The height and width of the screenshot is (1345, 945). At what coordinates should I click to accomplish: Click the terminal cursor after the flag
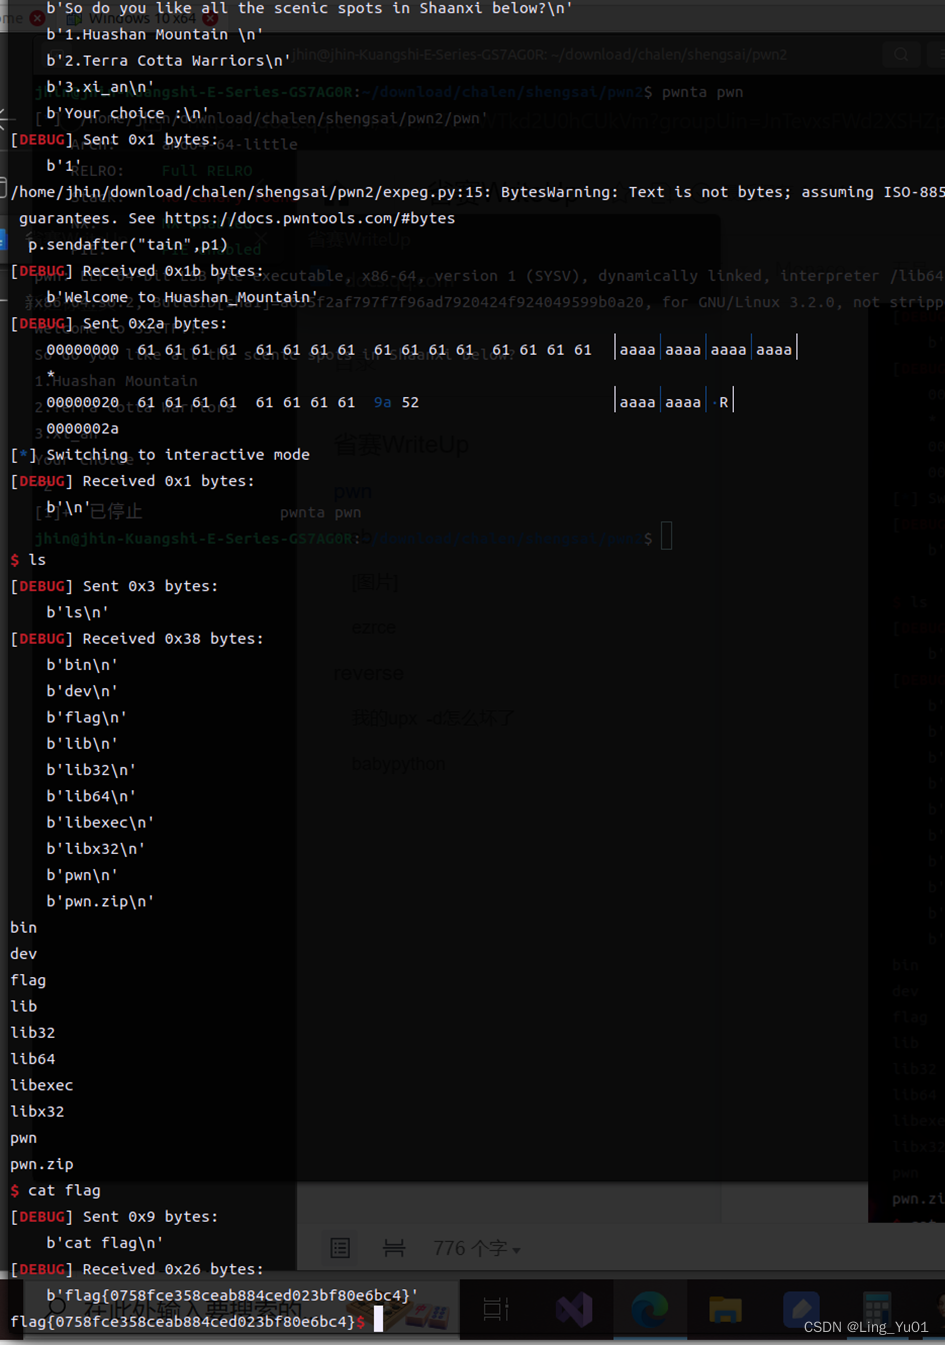[x=378, y=1320]
